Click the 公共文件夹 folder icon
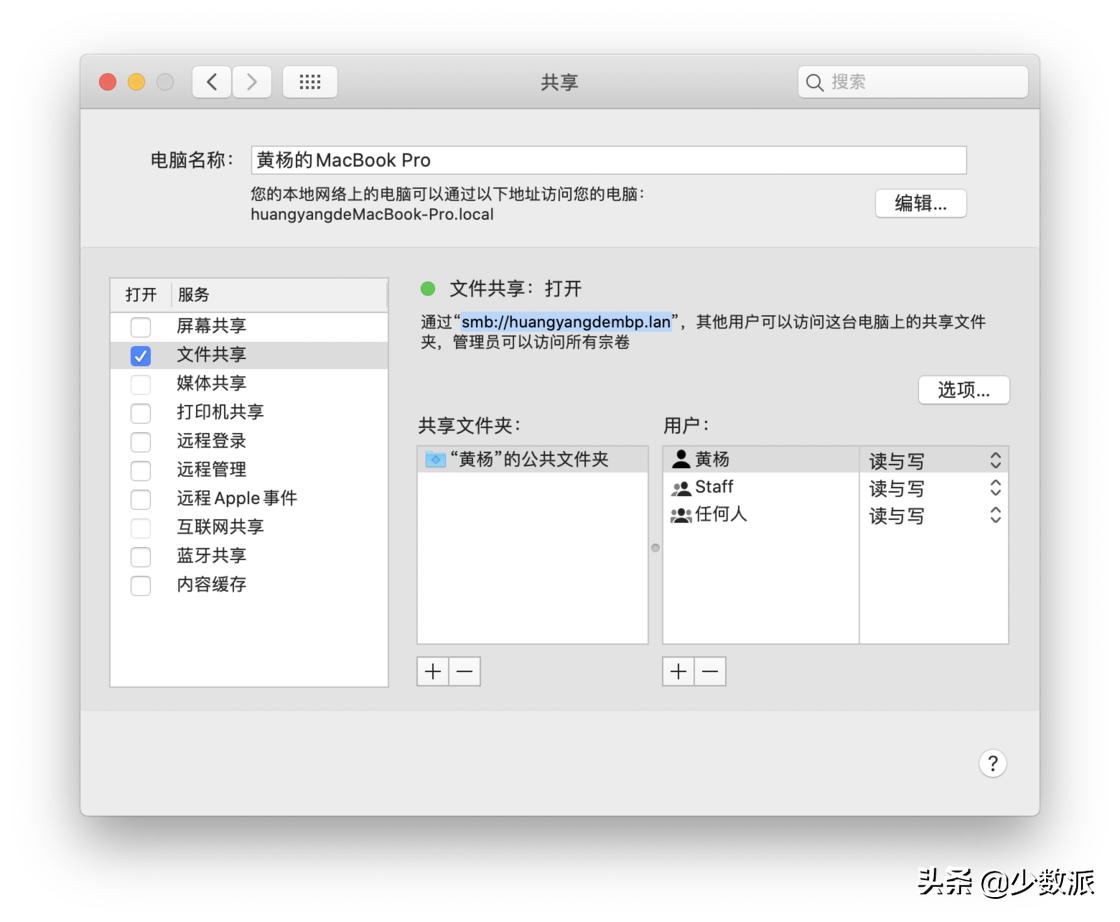 coord(434,458)
